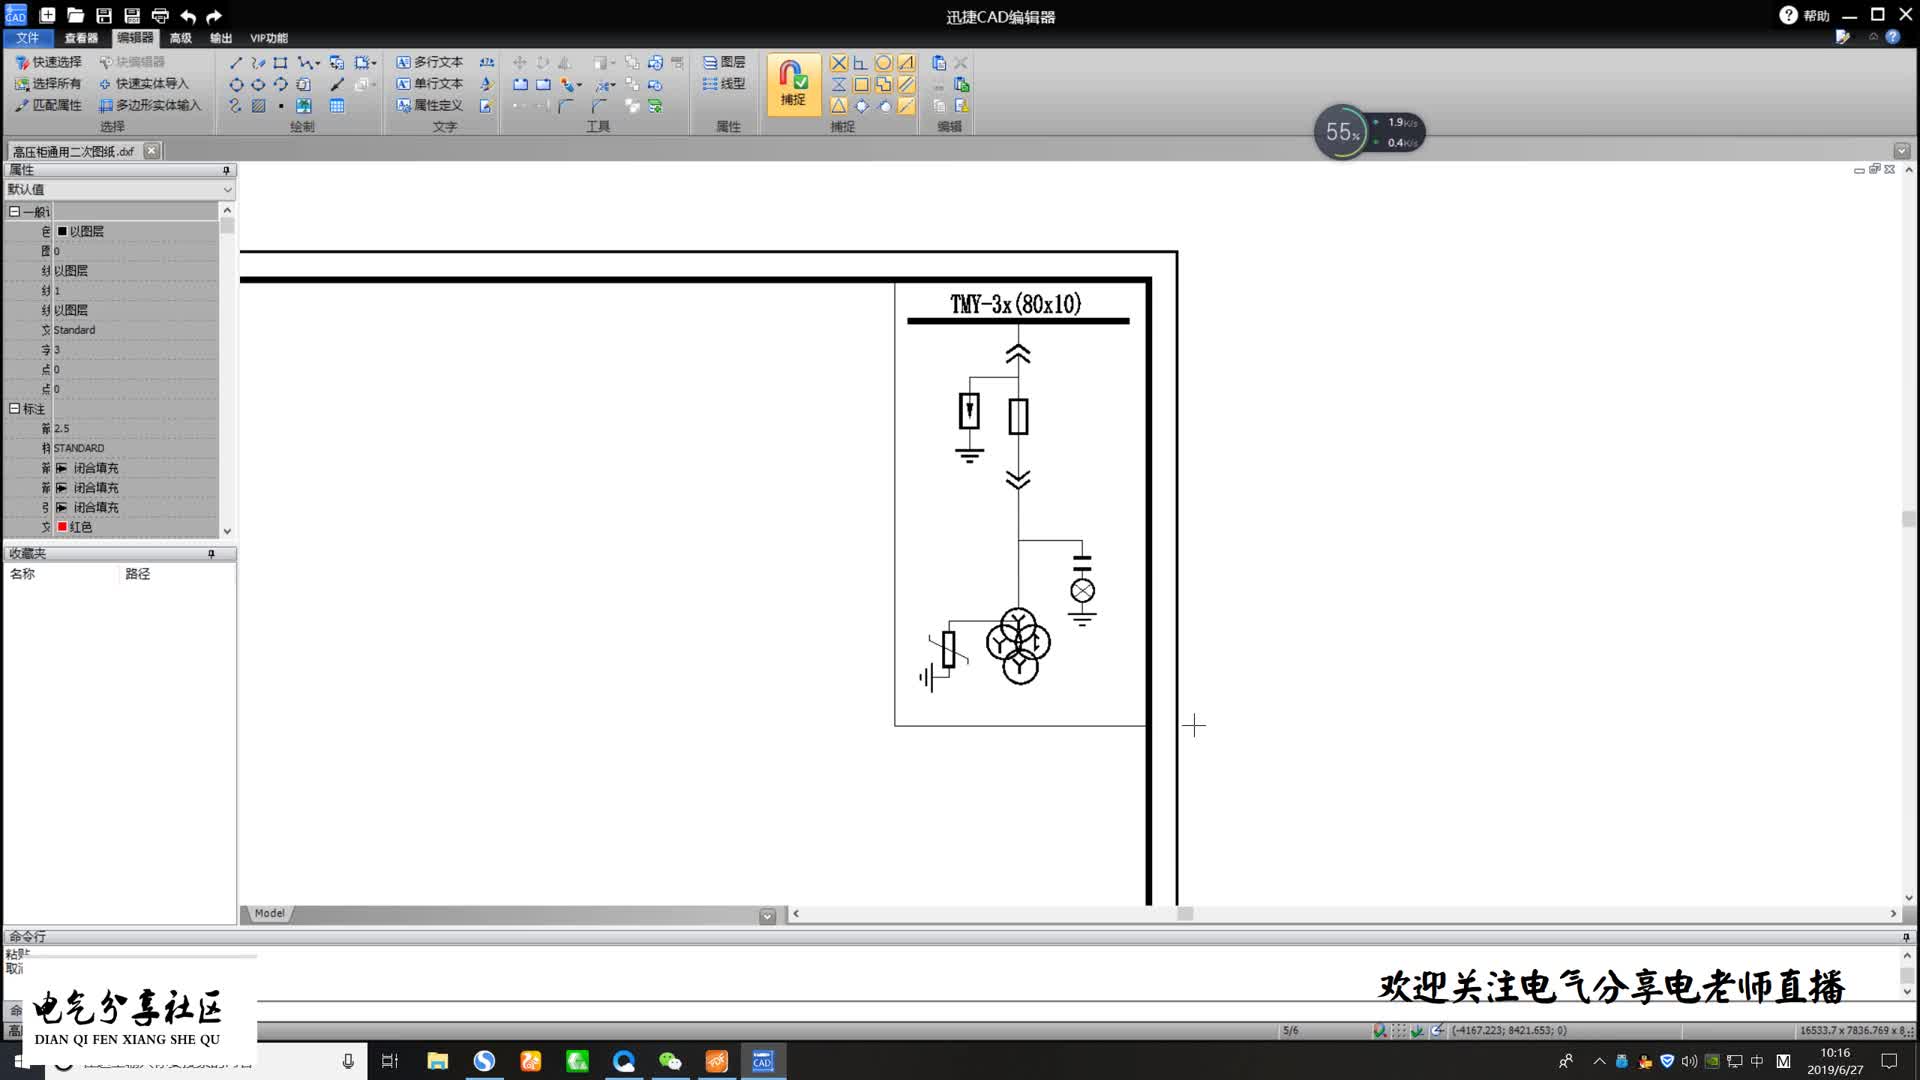Pin the 命令行 panel
The image size is (1920, 1080).
(1906, 937)
